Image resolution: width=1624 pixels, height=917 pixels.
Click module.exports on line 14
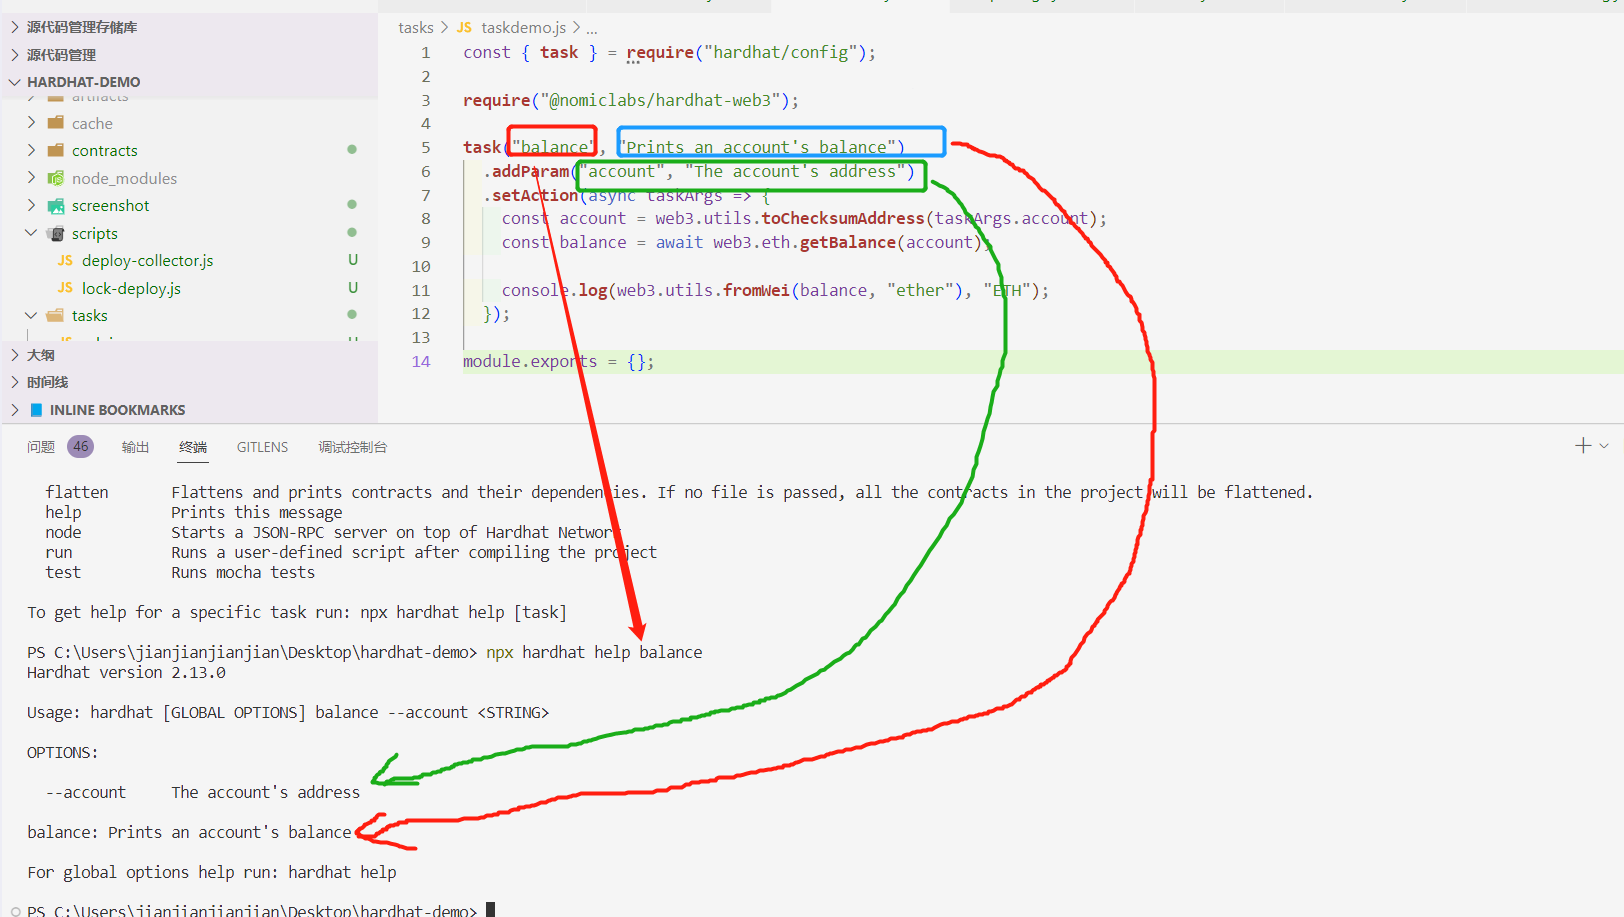click(530, 361)
